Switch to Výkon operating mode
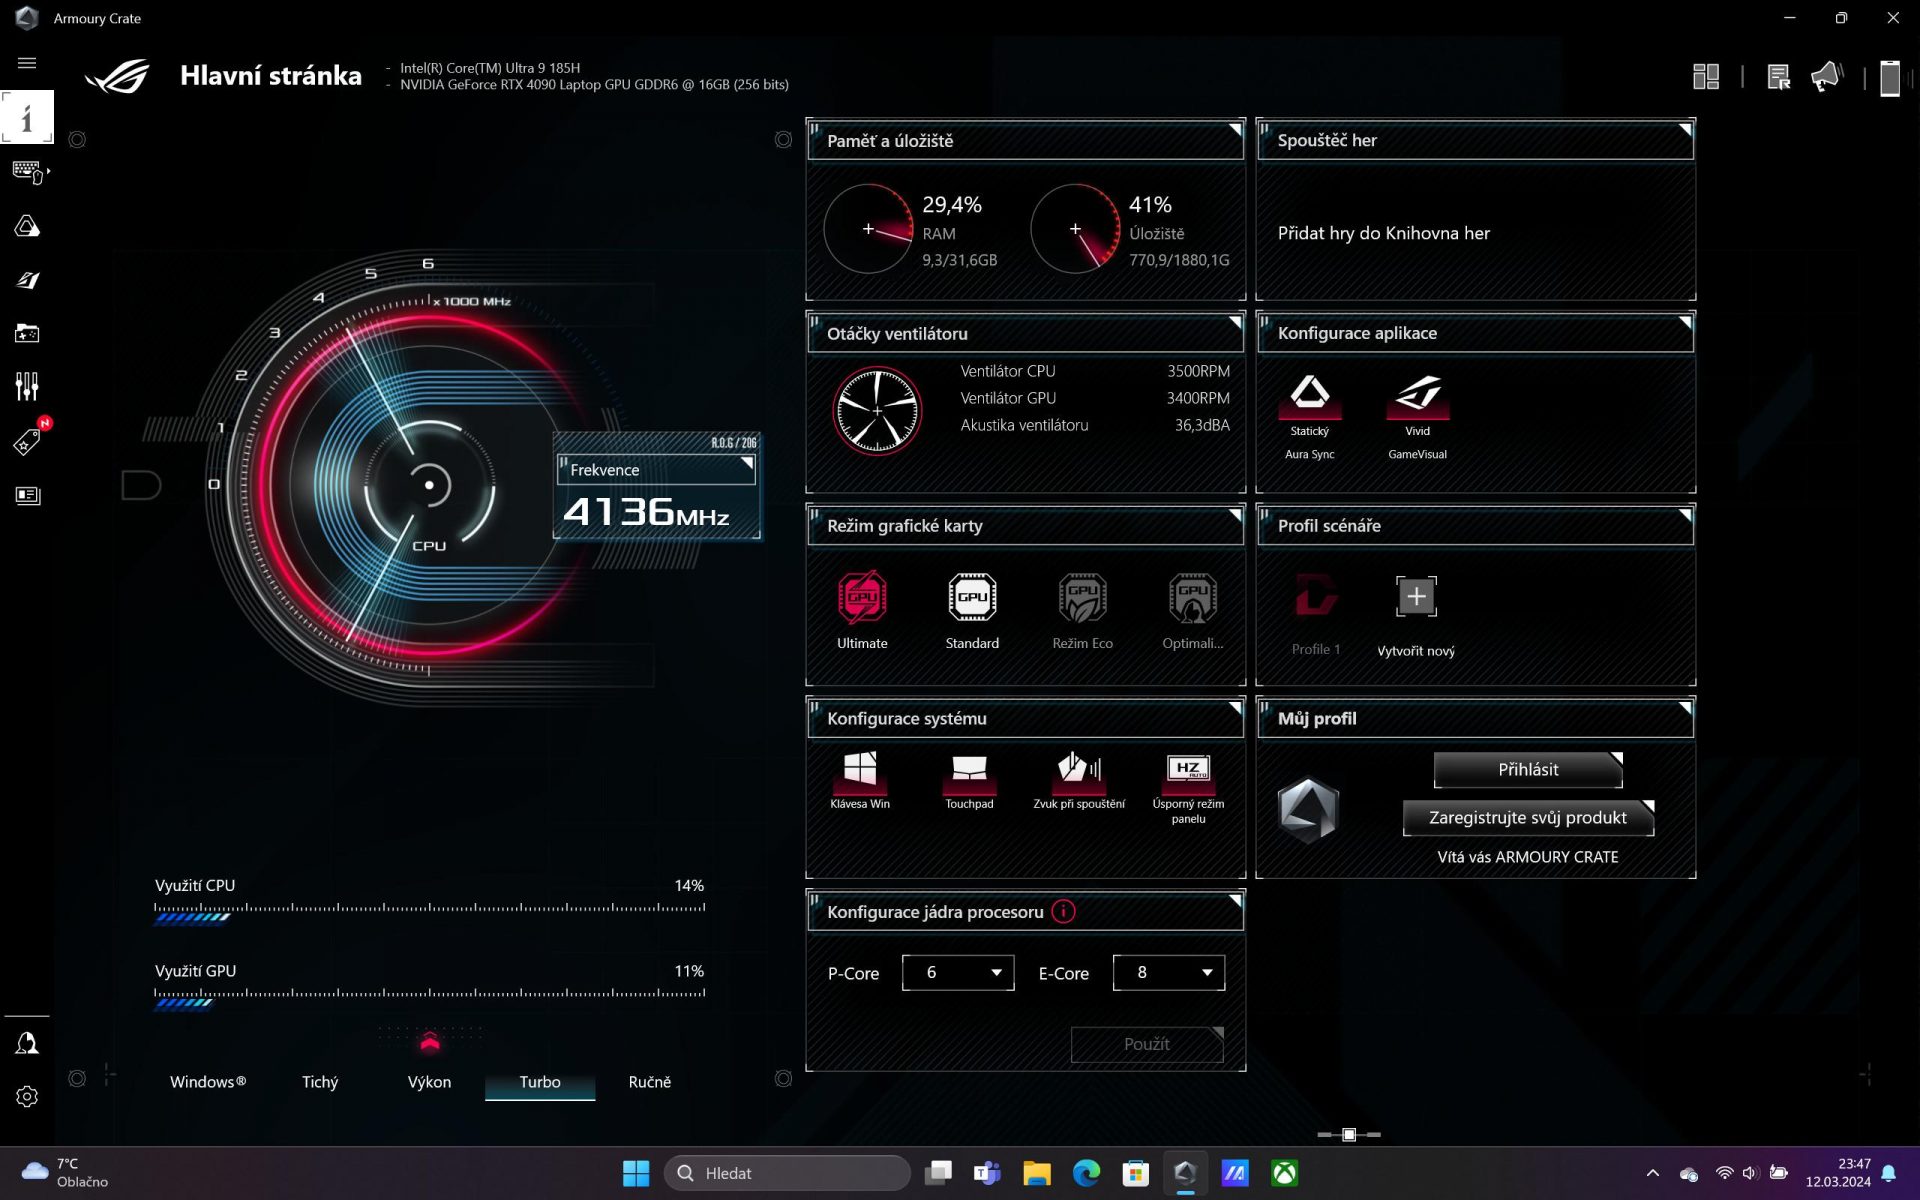1920x1200 pixels. tap(430, 1082)
